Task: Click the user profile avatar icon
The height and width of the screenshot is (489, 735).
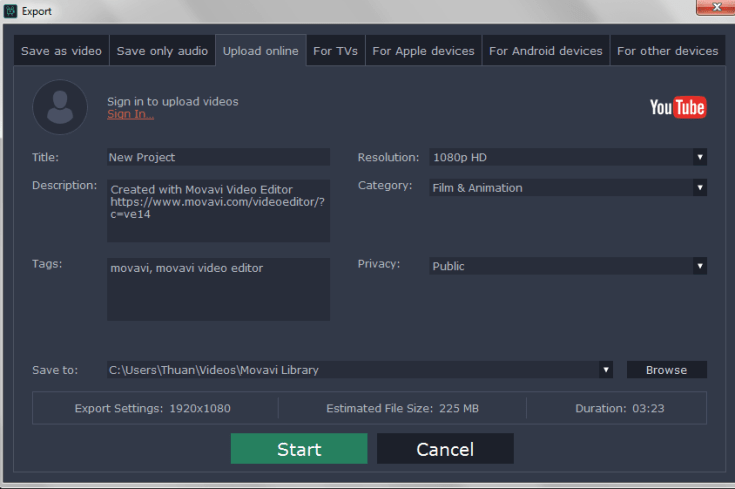Action: [x=60, y=107]
